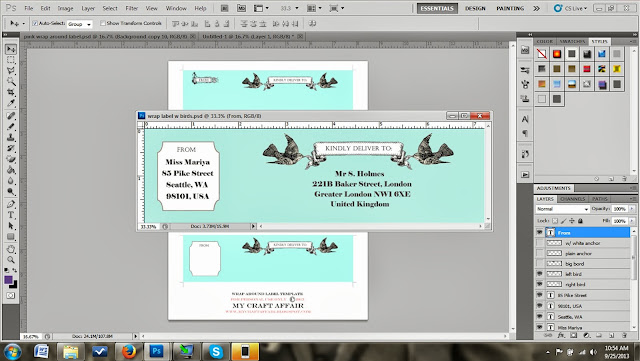640x361 pixels.
Task: Select the Lasso tool
Action: pyautogui.click(x=11, y=71)
